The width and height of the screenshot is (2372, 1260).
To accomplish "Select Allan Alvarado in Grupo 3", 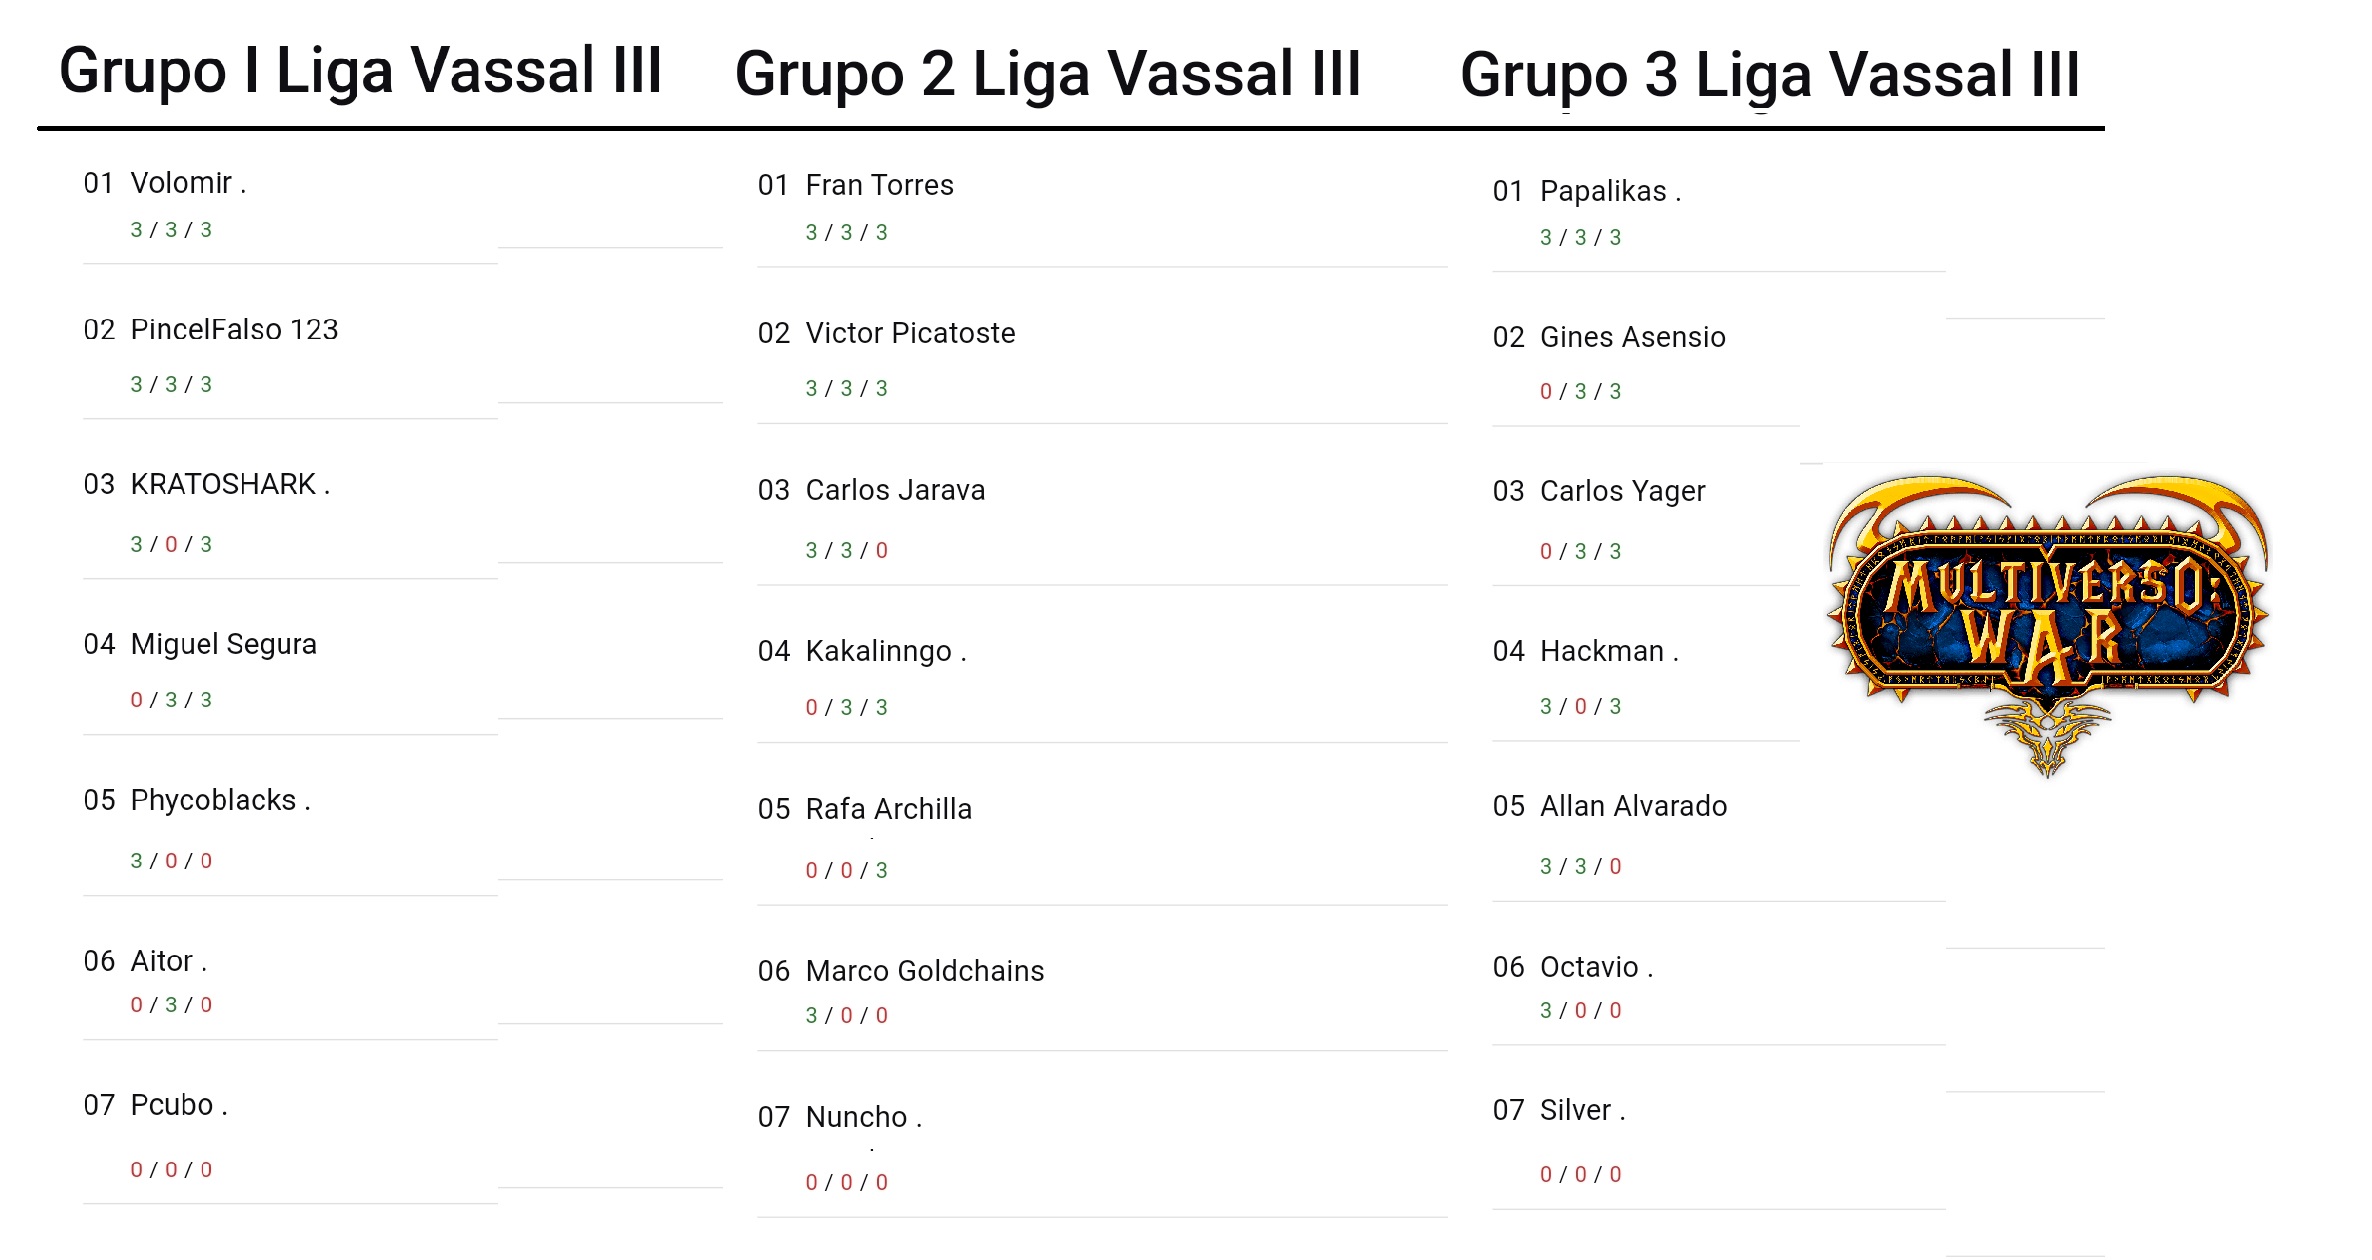I will tap(1633, 807).
